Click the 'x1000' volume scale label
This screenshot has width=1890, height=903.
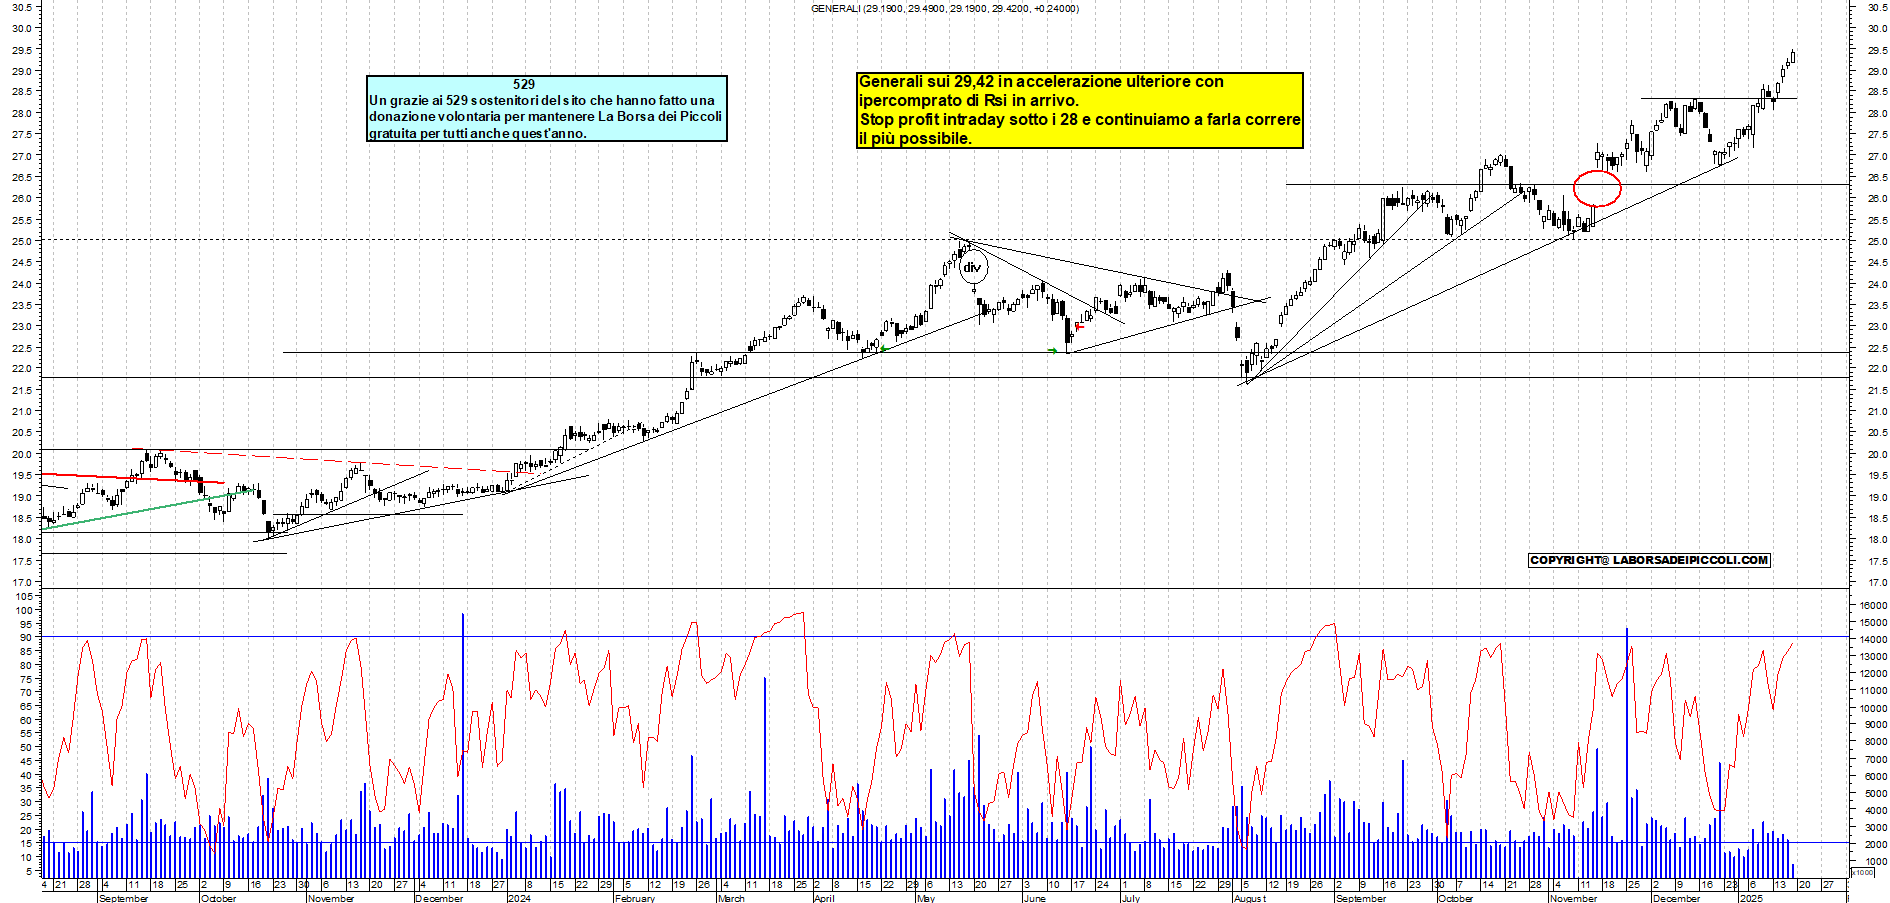point(1863,872)
